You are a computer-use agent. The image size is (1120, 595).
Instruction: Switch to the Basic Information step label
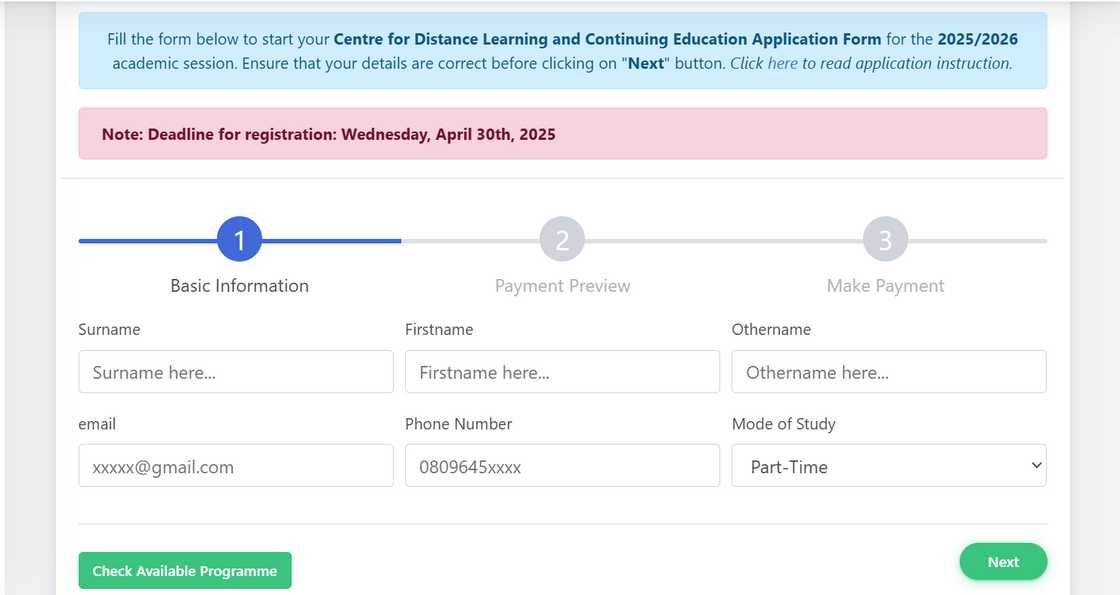click(239, 286)
